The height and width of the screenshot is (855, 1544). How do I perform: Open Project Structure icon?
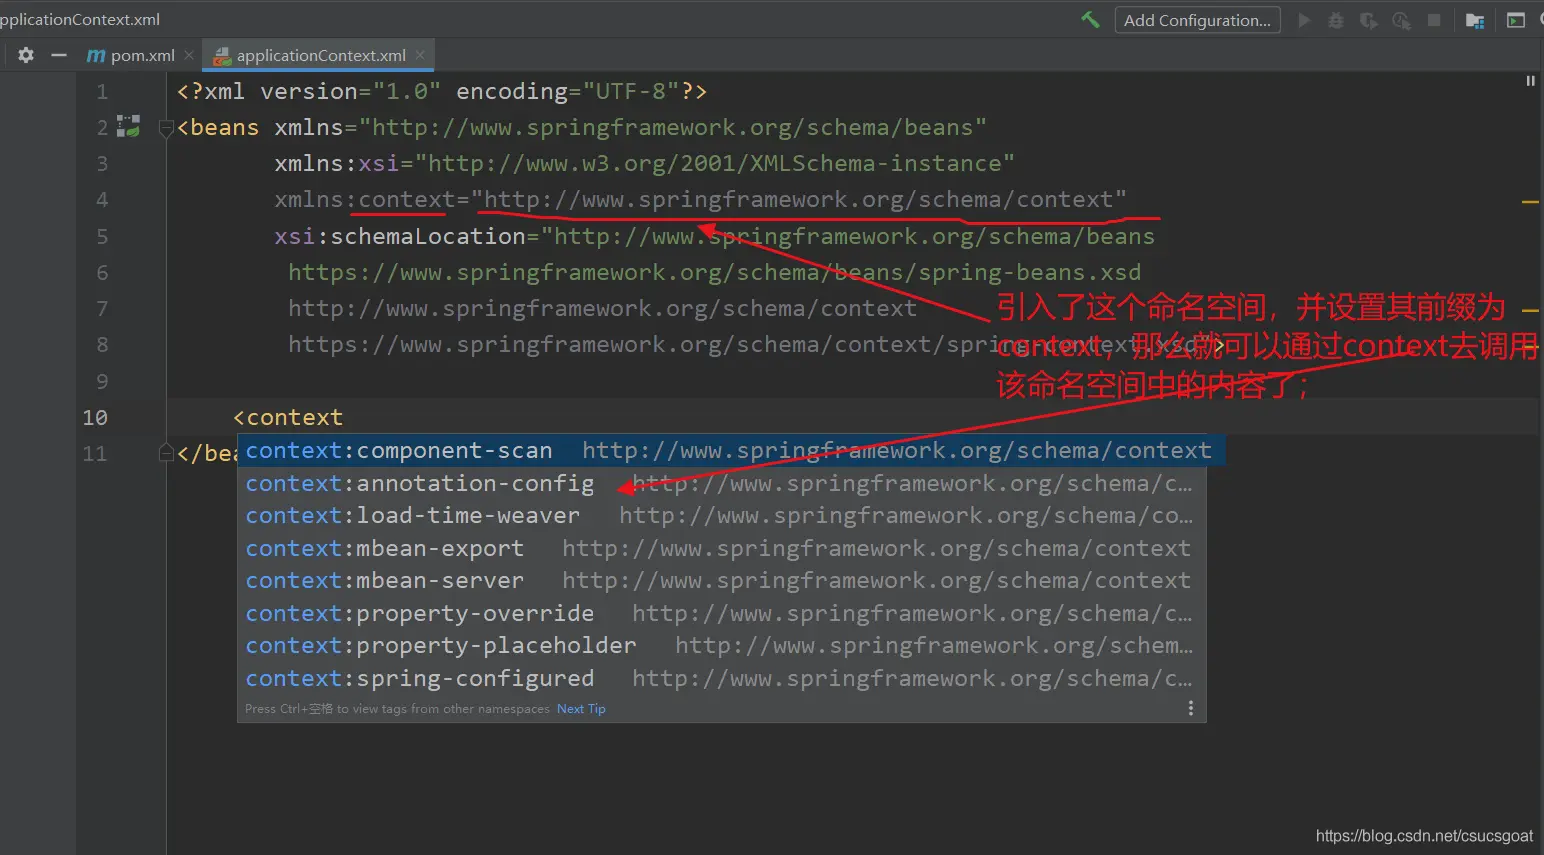coord(1475,20)
